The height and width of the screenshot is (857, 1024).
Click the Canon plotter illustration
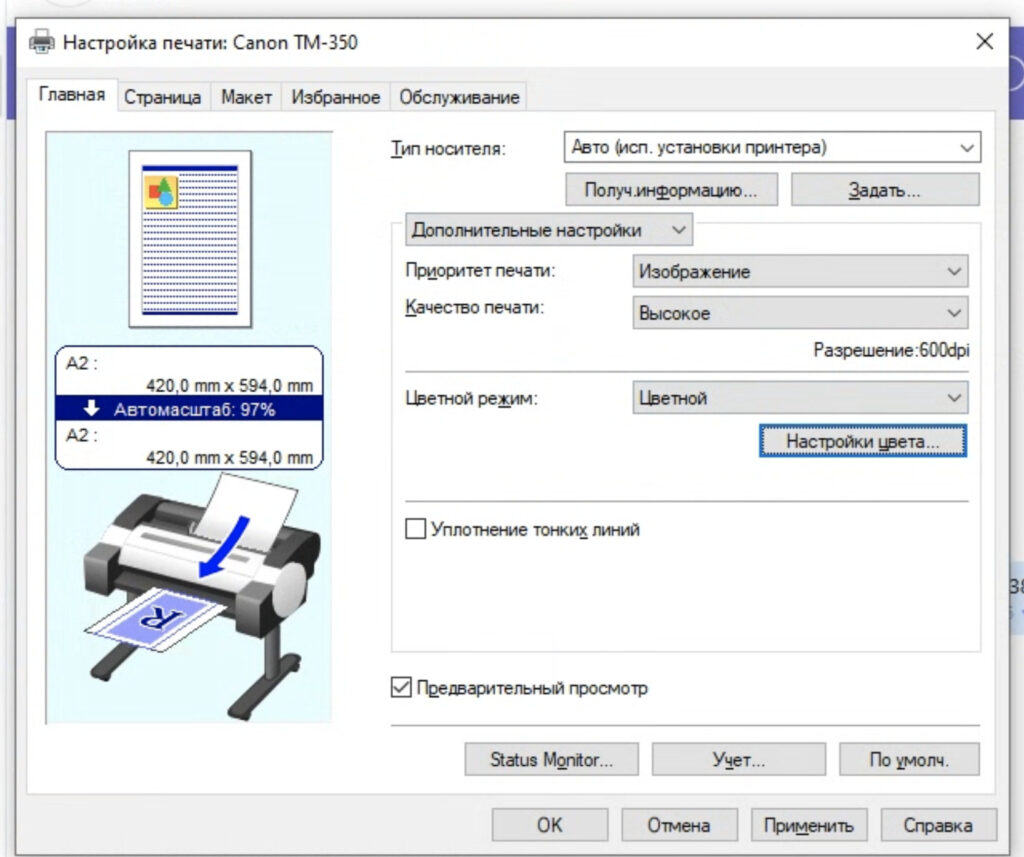(202, 598)
